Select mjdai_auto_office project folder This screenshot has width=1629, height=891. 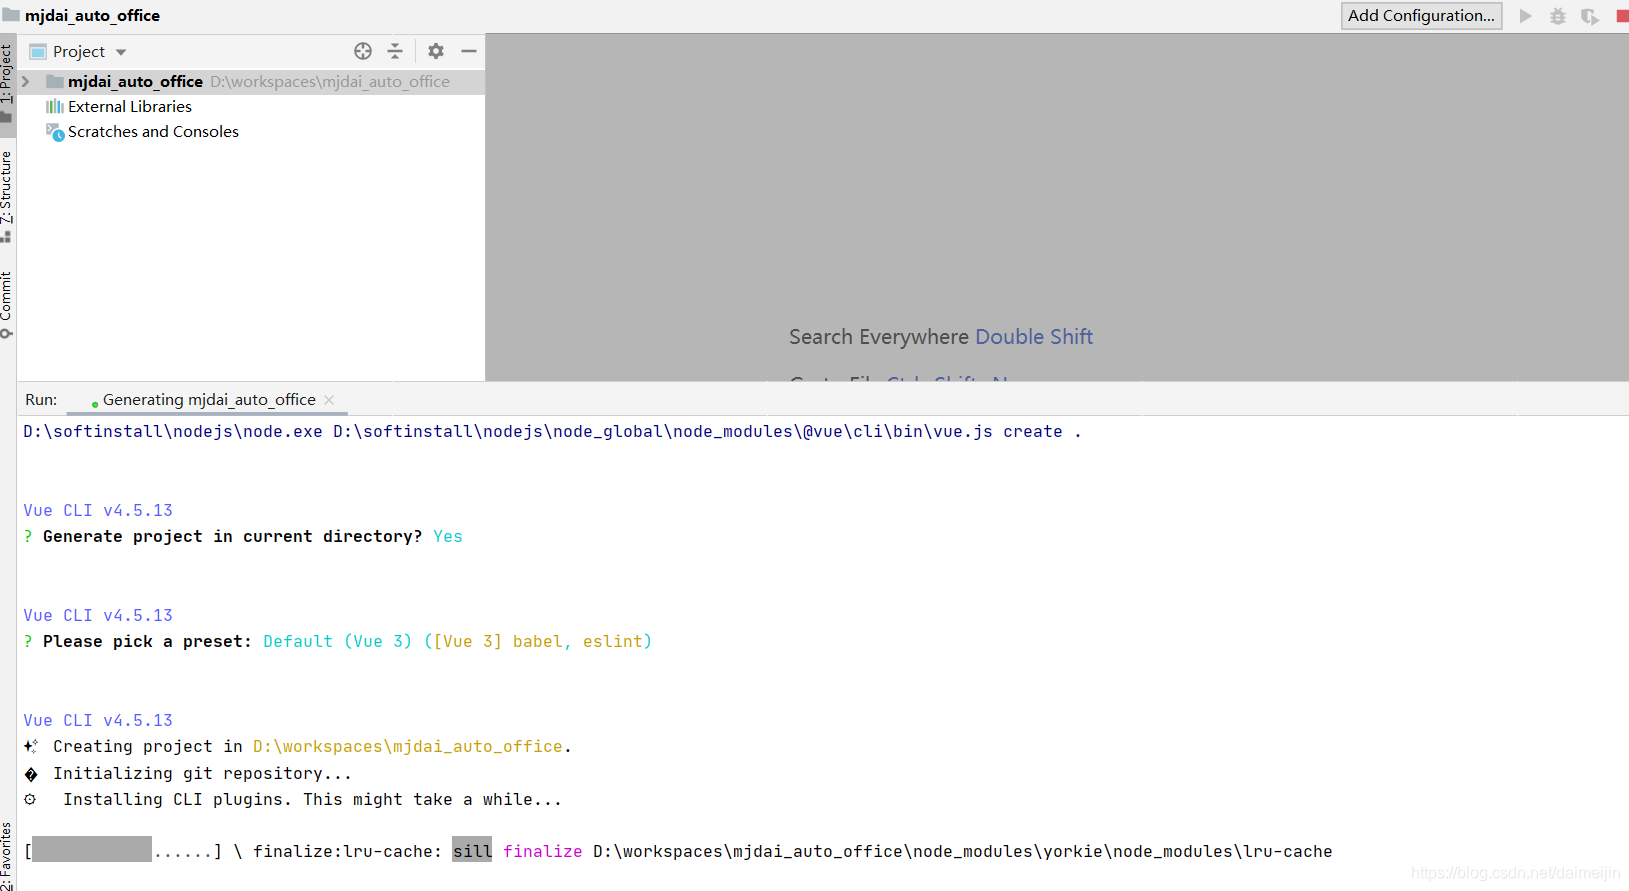click(251, 81)
